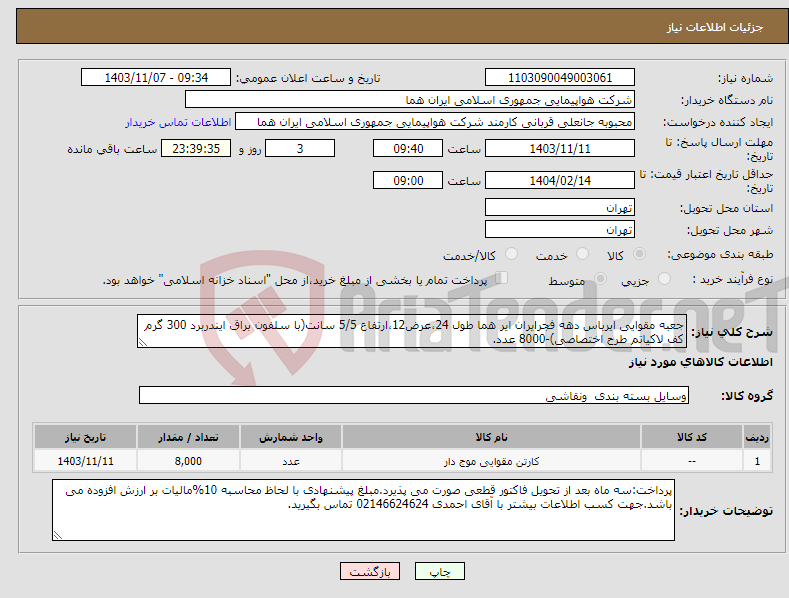Click the announcement date field 1403/11/07 - 09:34
The height and width of the screenshot is (598, 789).
[x=156, y=78]
